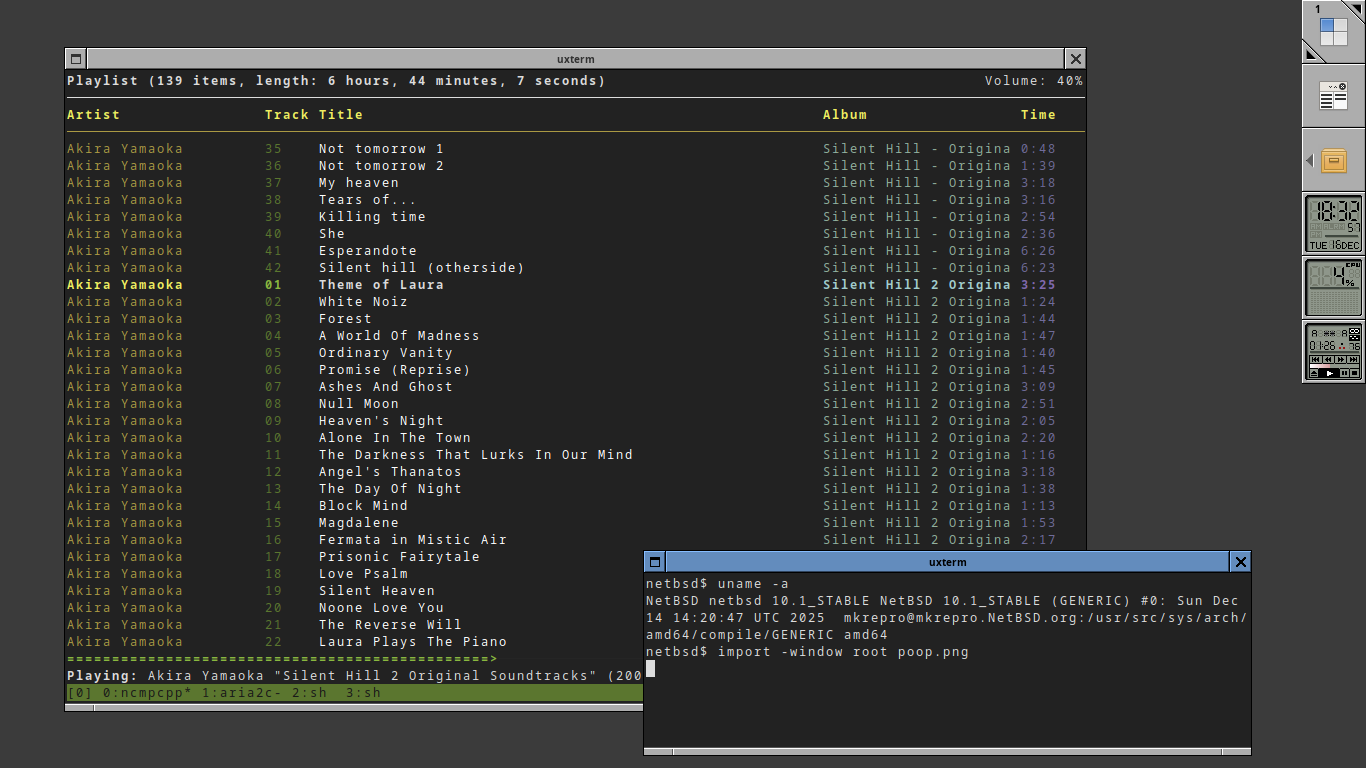Click the CPU load monitor dockapp
The width and height of the screenshot is (1366, 768).
[1334, 288]
